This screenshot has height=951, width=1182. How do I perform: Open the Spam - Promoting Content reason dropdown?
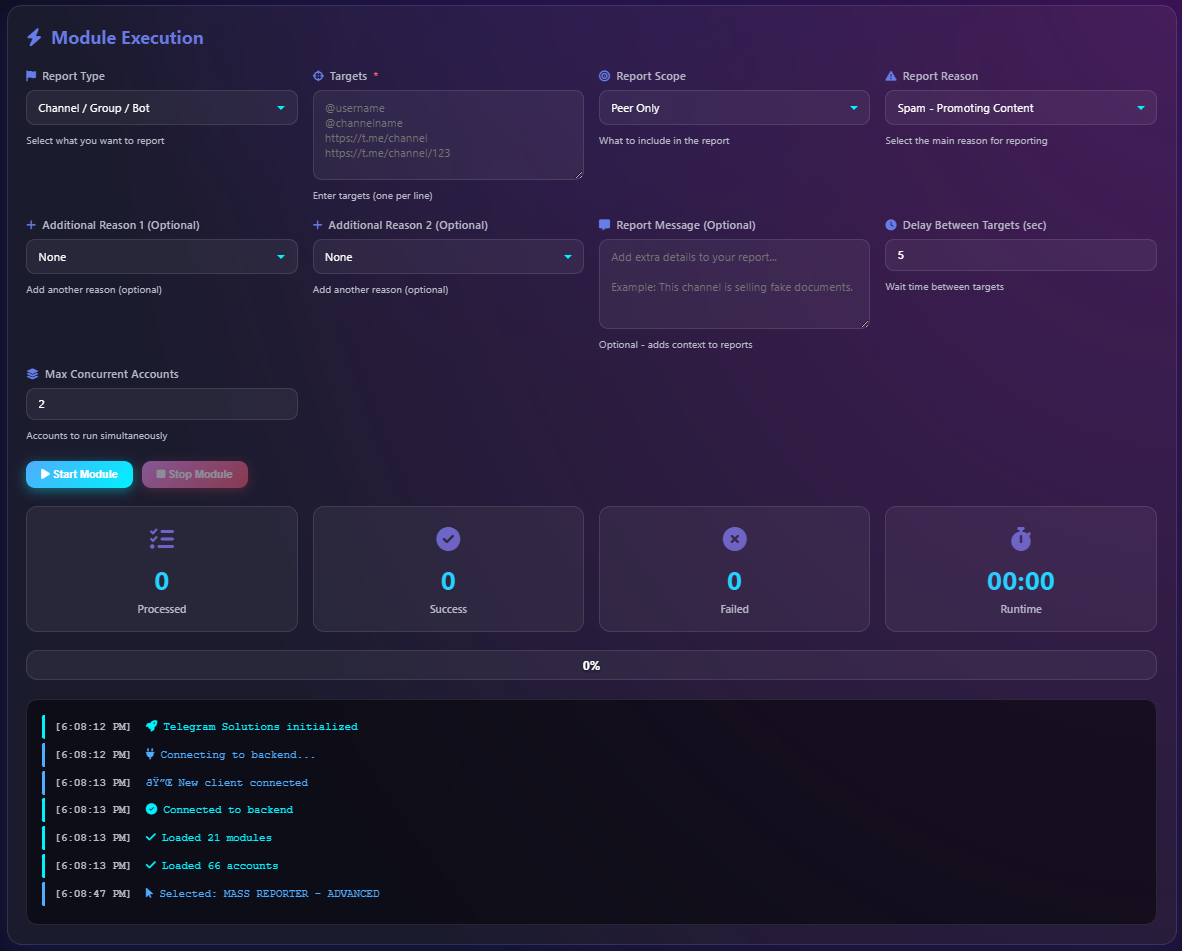[1020, 107]
